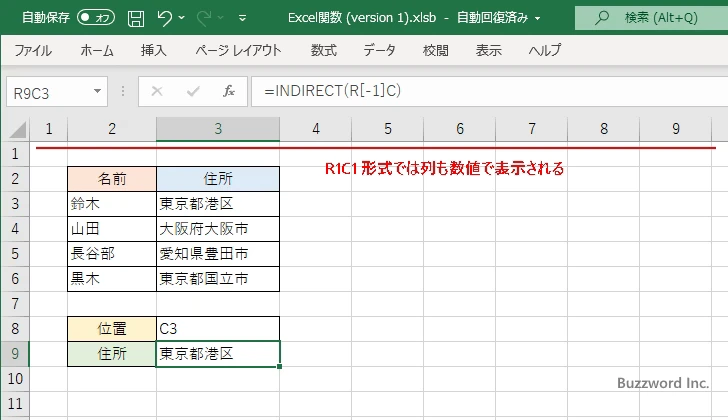Open the 表示 ribbon tab
Viewport: 728px width, 420px height.
pos(488,50)
